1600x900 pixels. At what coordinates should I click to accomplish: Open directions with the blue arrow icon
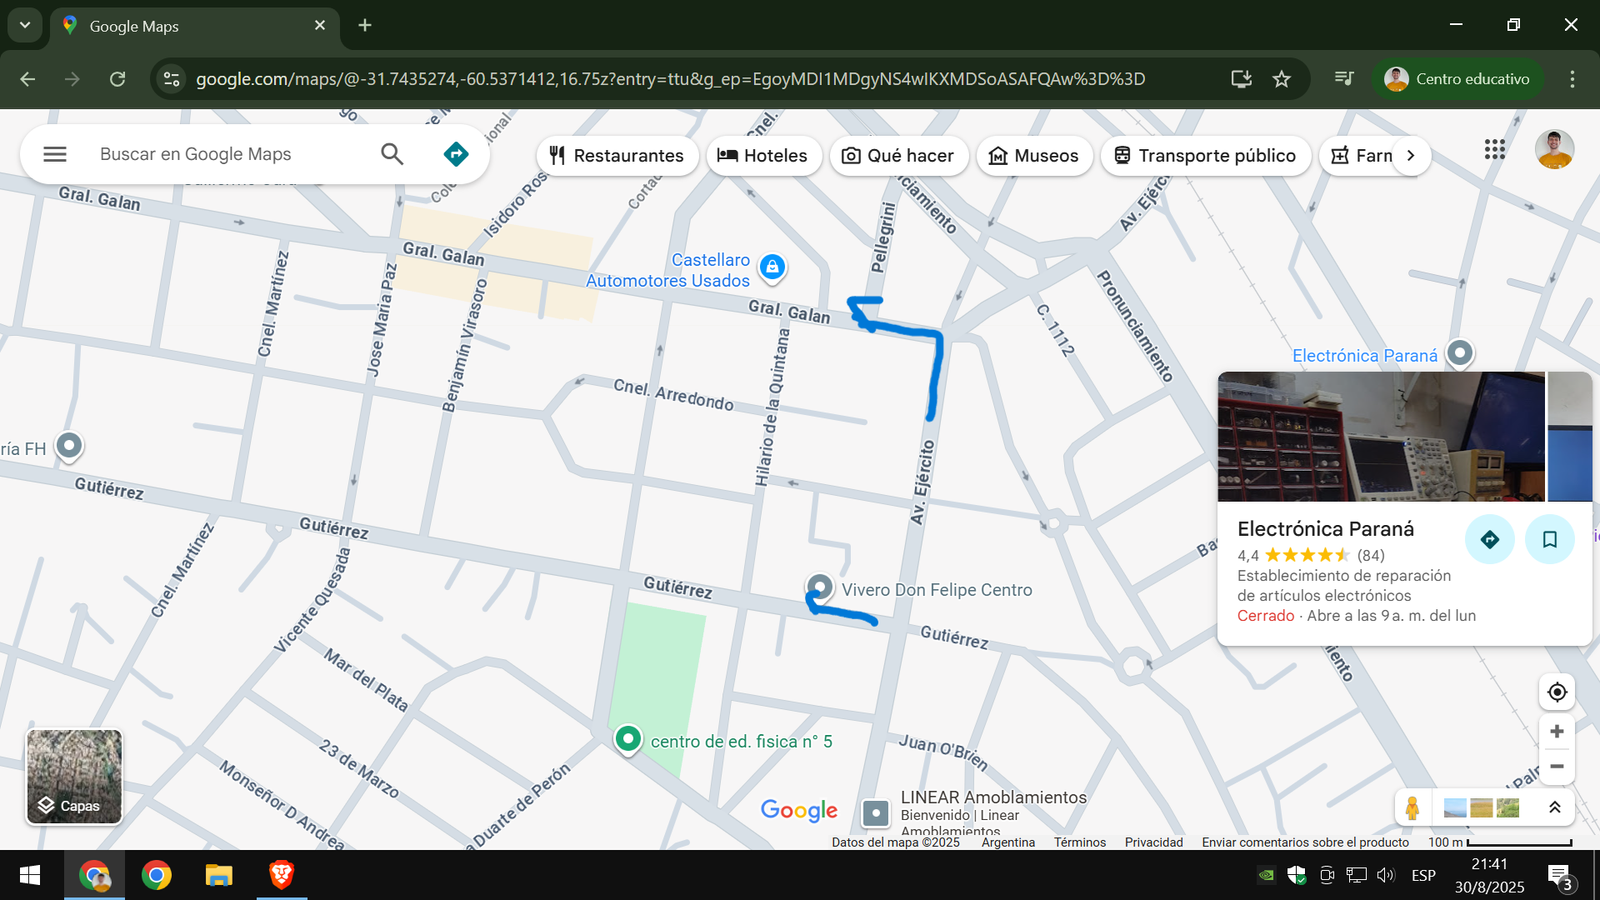(x=456, y=154)
